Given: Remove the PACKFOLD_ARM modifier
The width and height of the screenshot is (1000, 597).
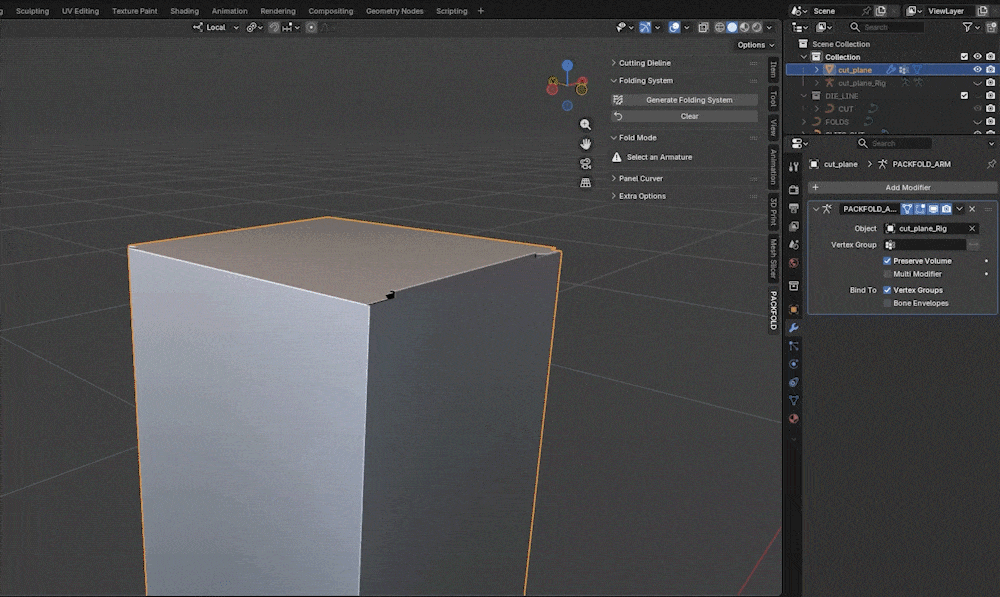Looking at the screenshot, I should coord(972,209).
